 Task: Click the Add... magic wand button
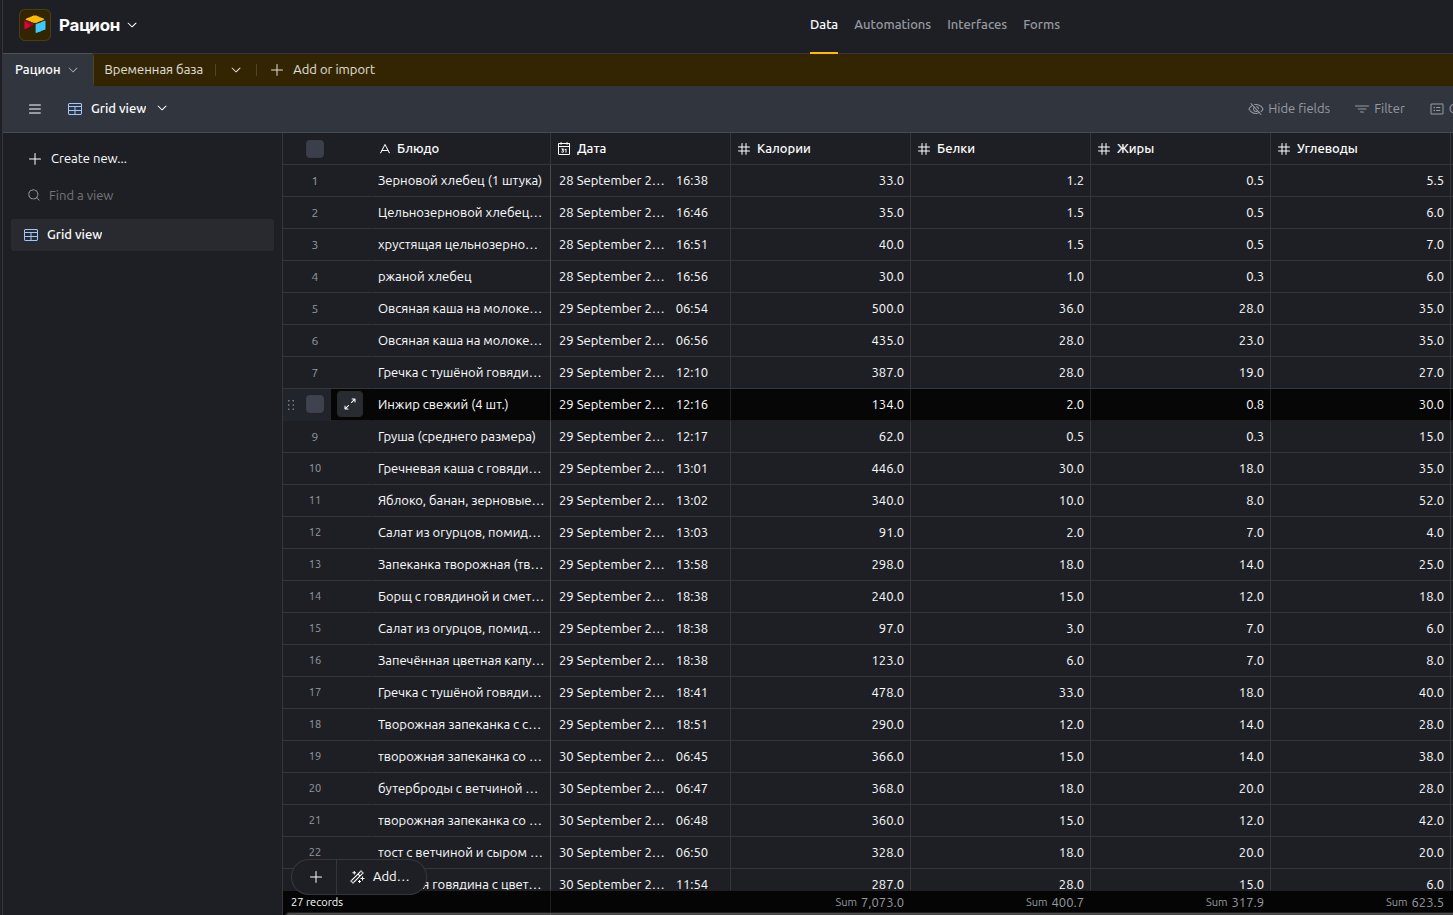tap(380, 877)
